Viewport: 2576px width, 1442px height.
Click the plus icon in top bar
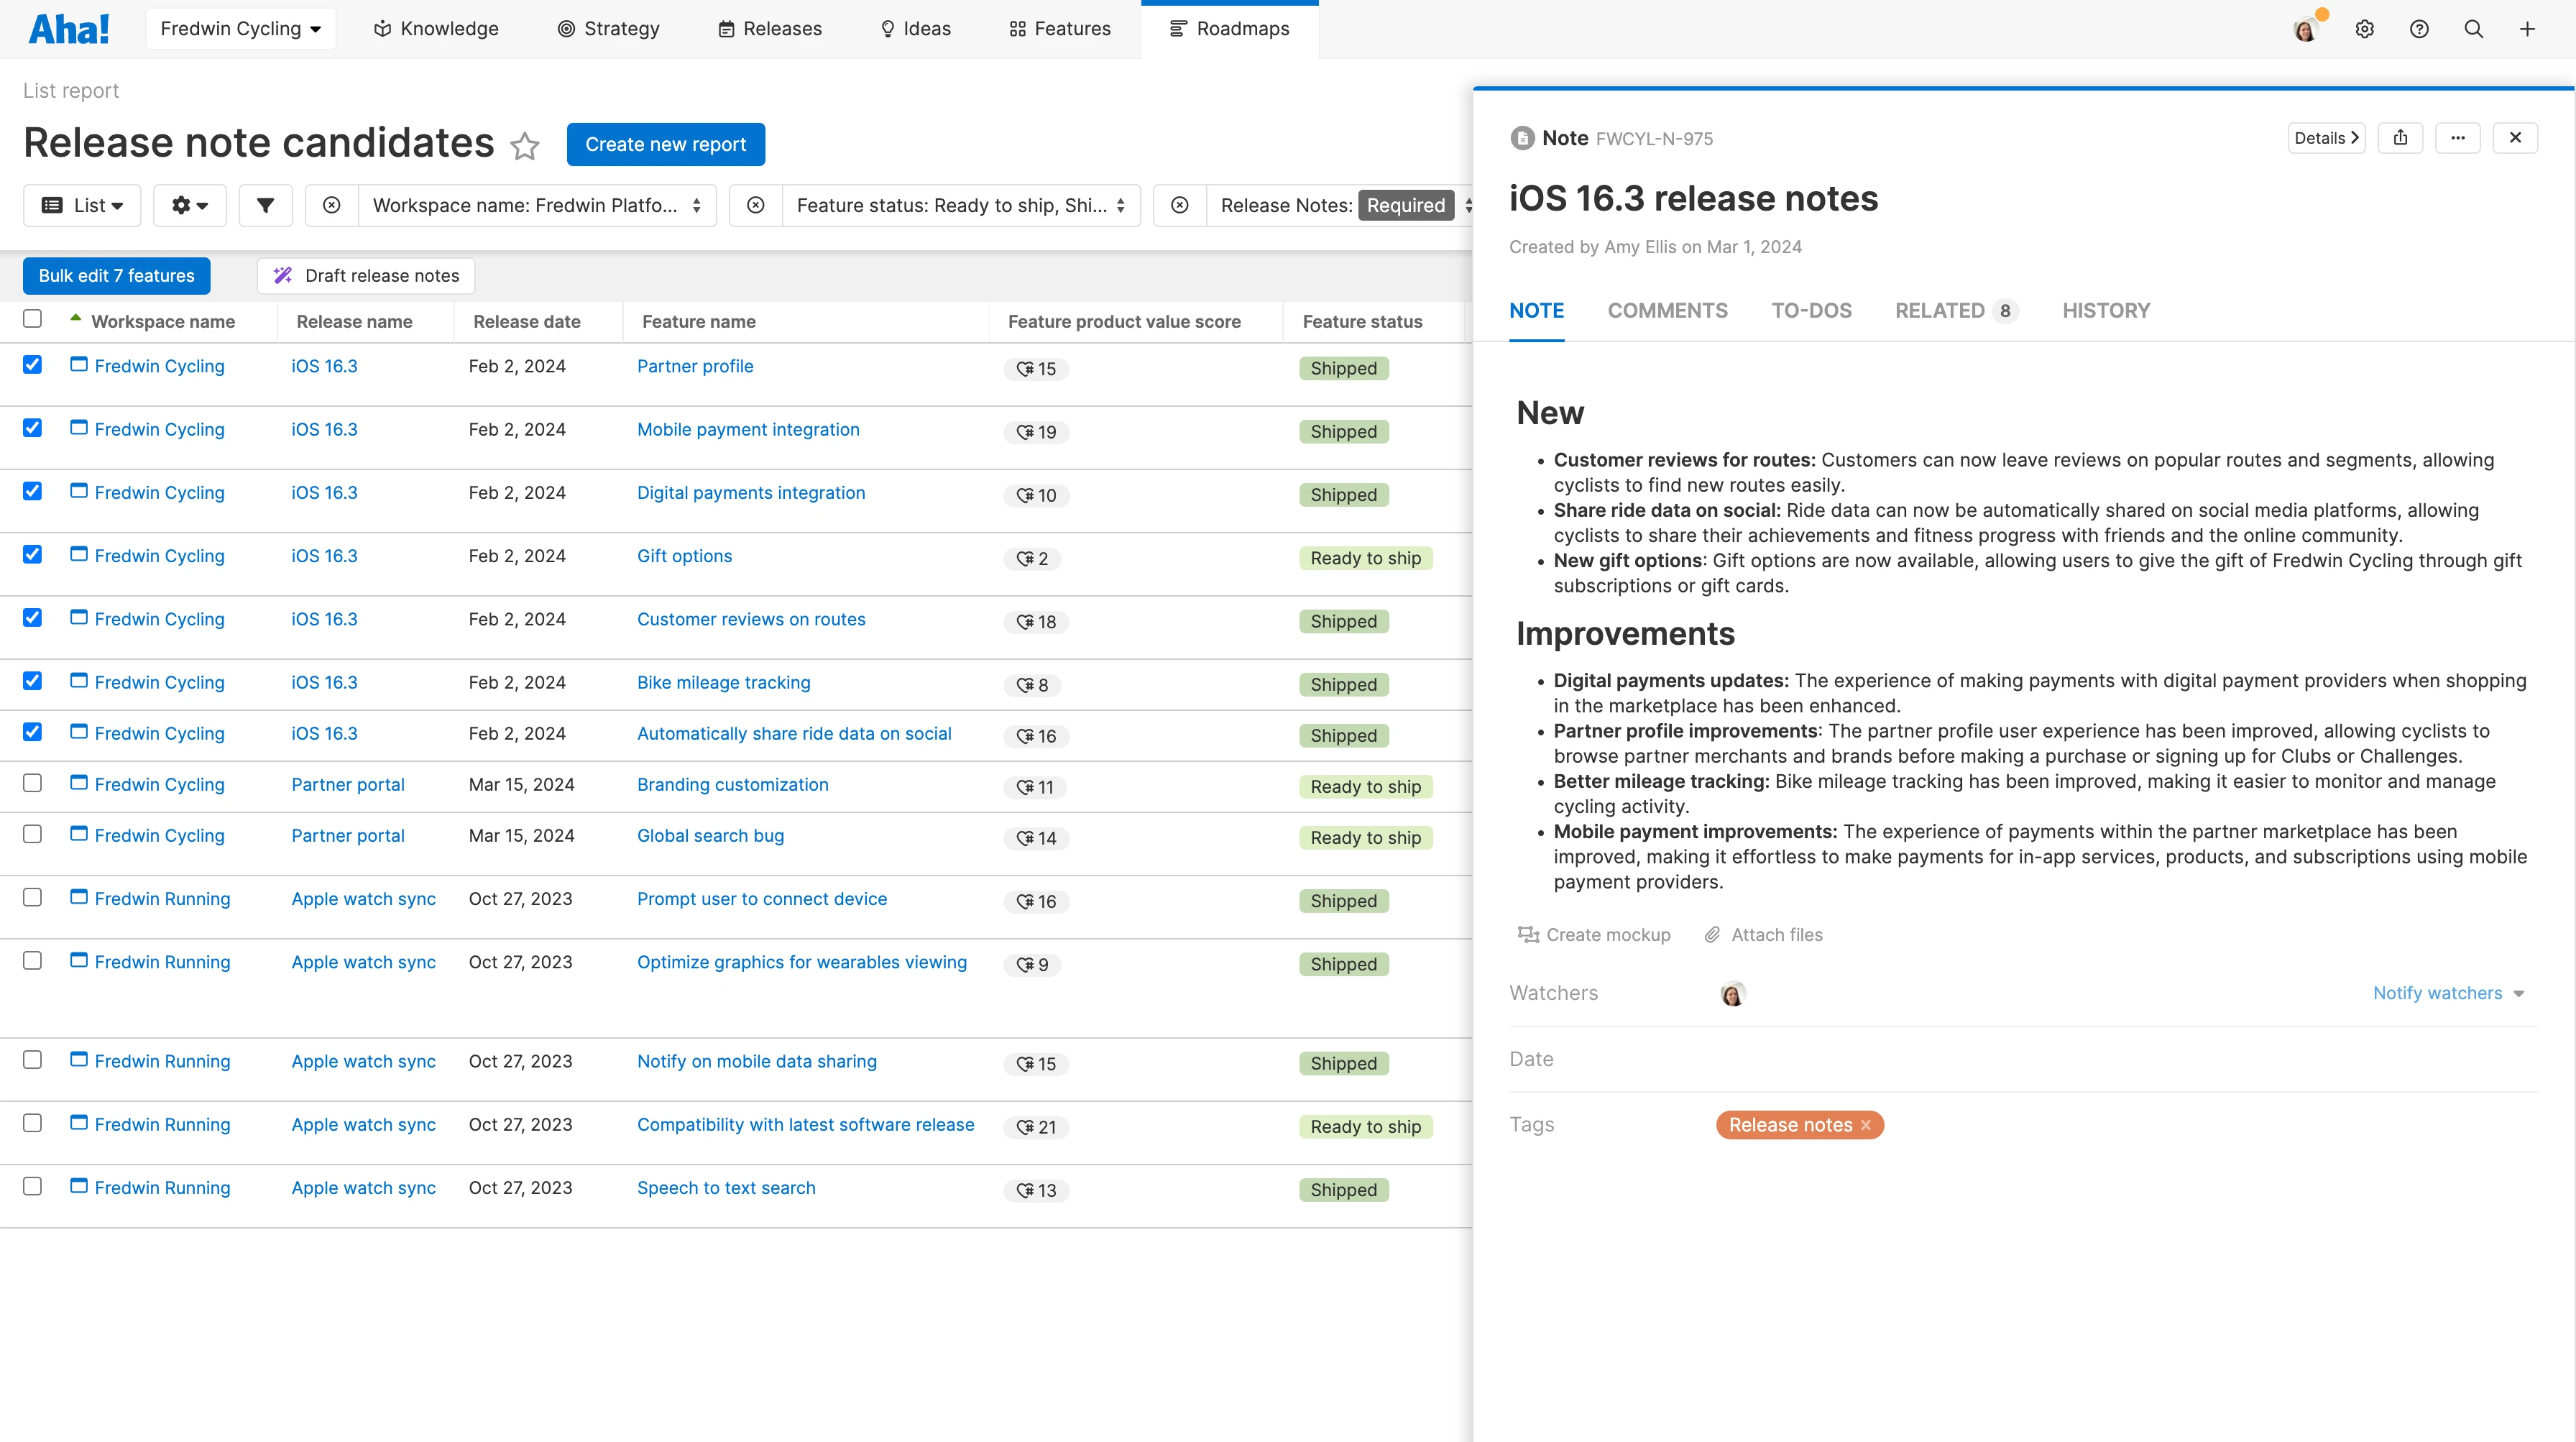(2527, 29)
